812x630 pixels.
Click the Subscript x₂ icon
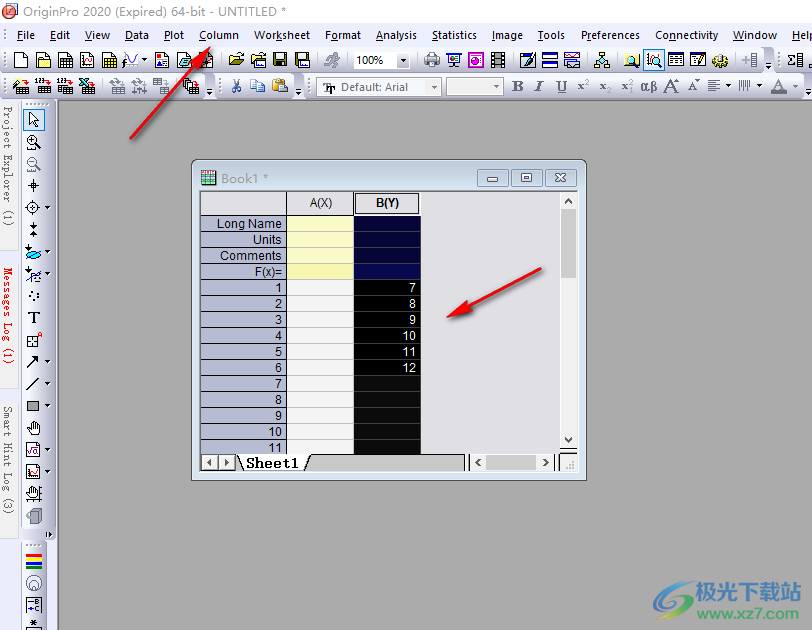[x=605, y=86]
